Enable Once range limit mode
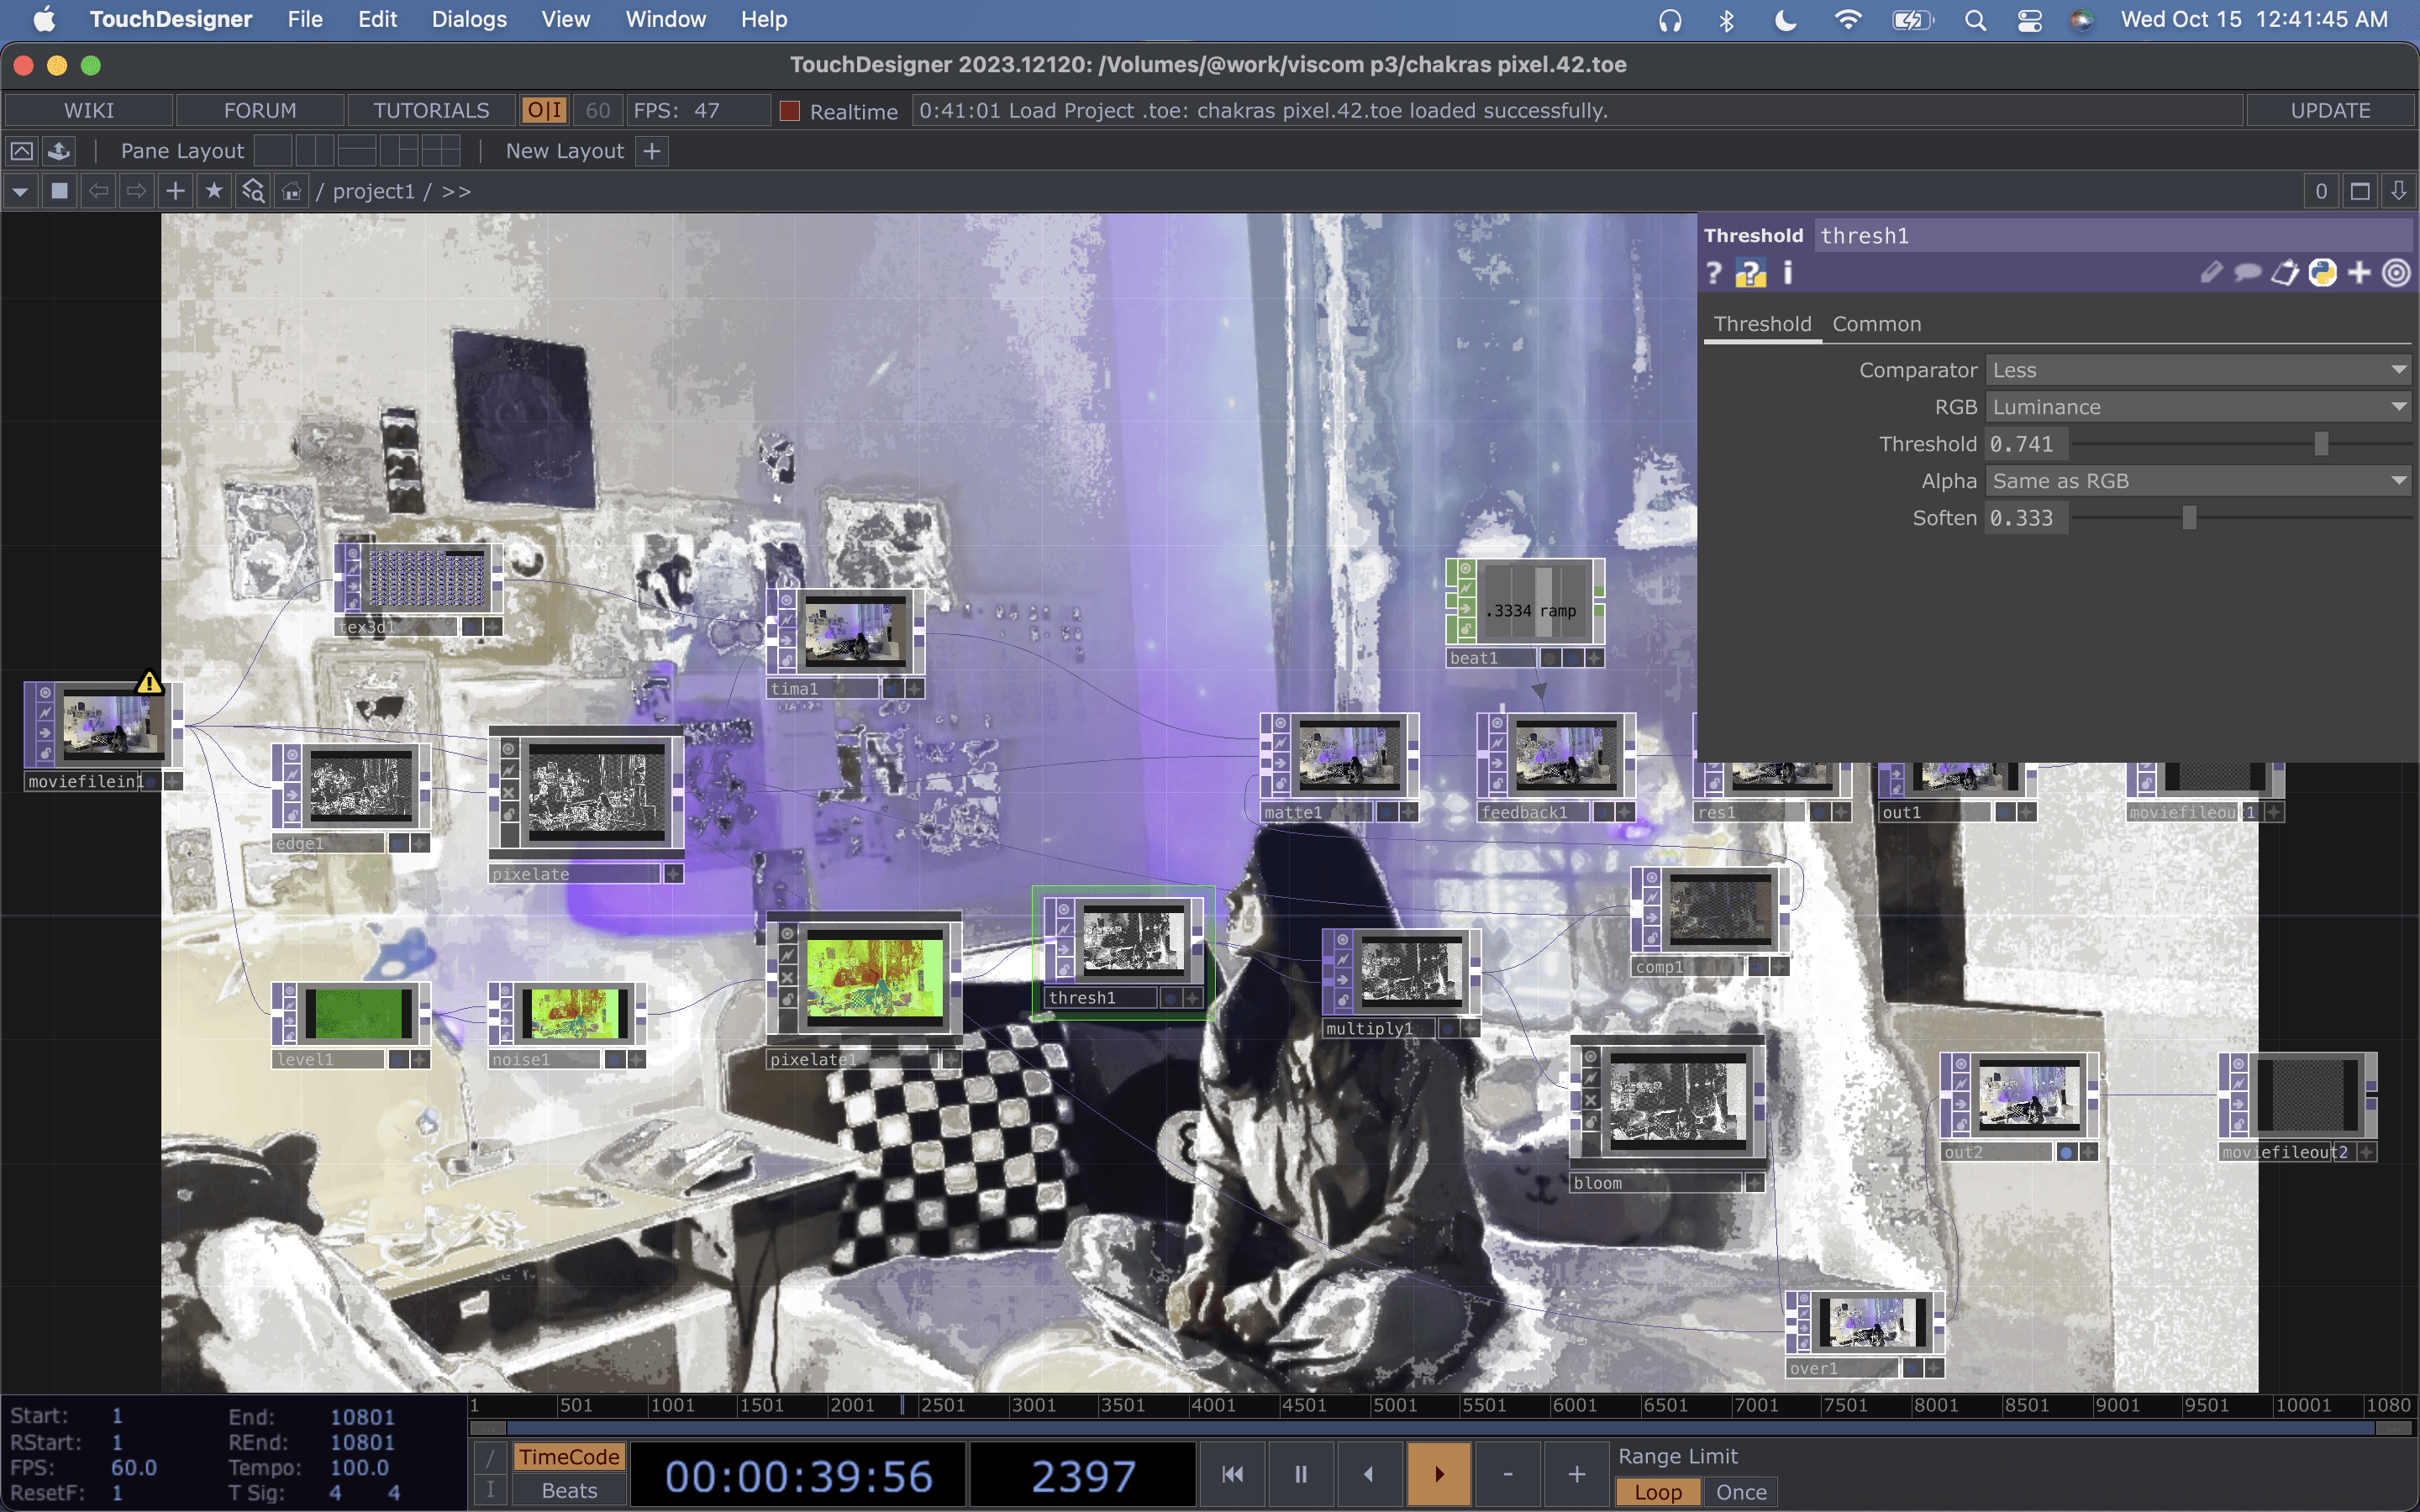 click(x=1740, y=1491)
